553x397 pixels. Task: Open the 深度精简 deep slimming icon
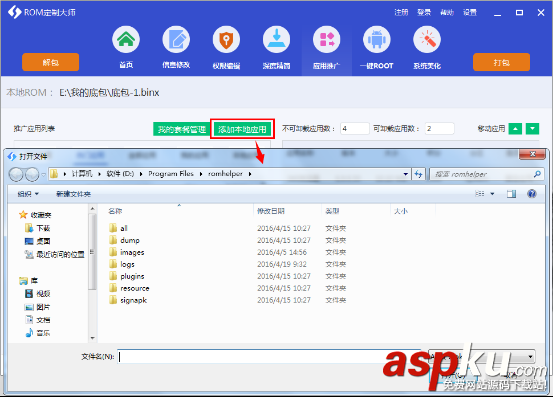[x=276, y=39]
